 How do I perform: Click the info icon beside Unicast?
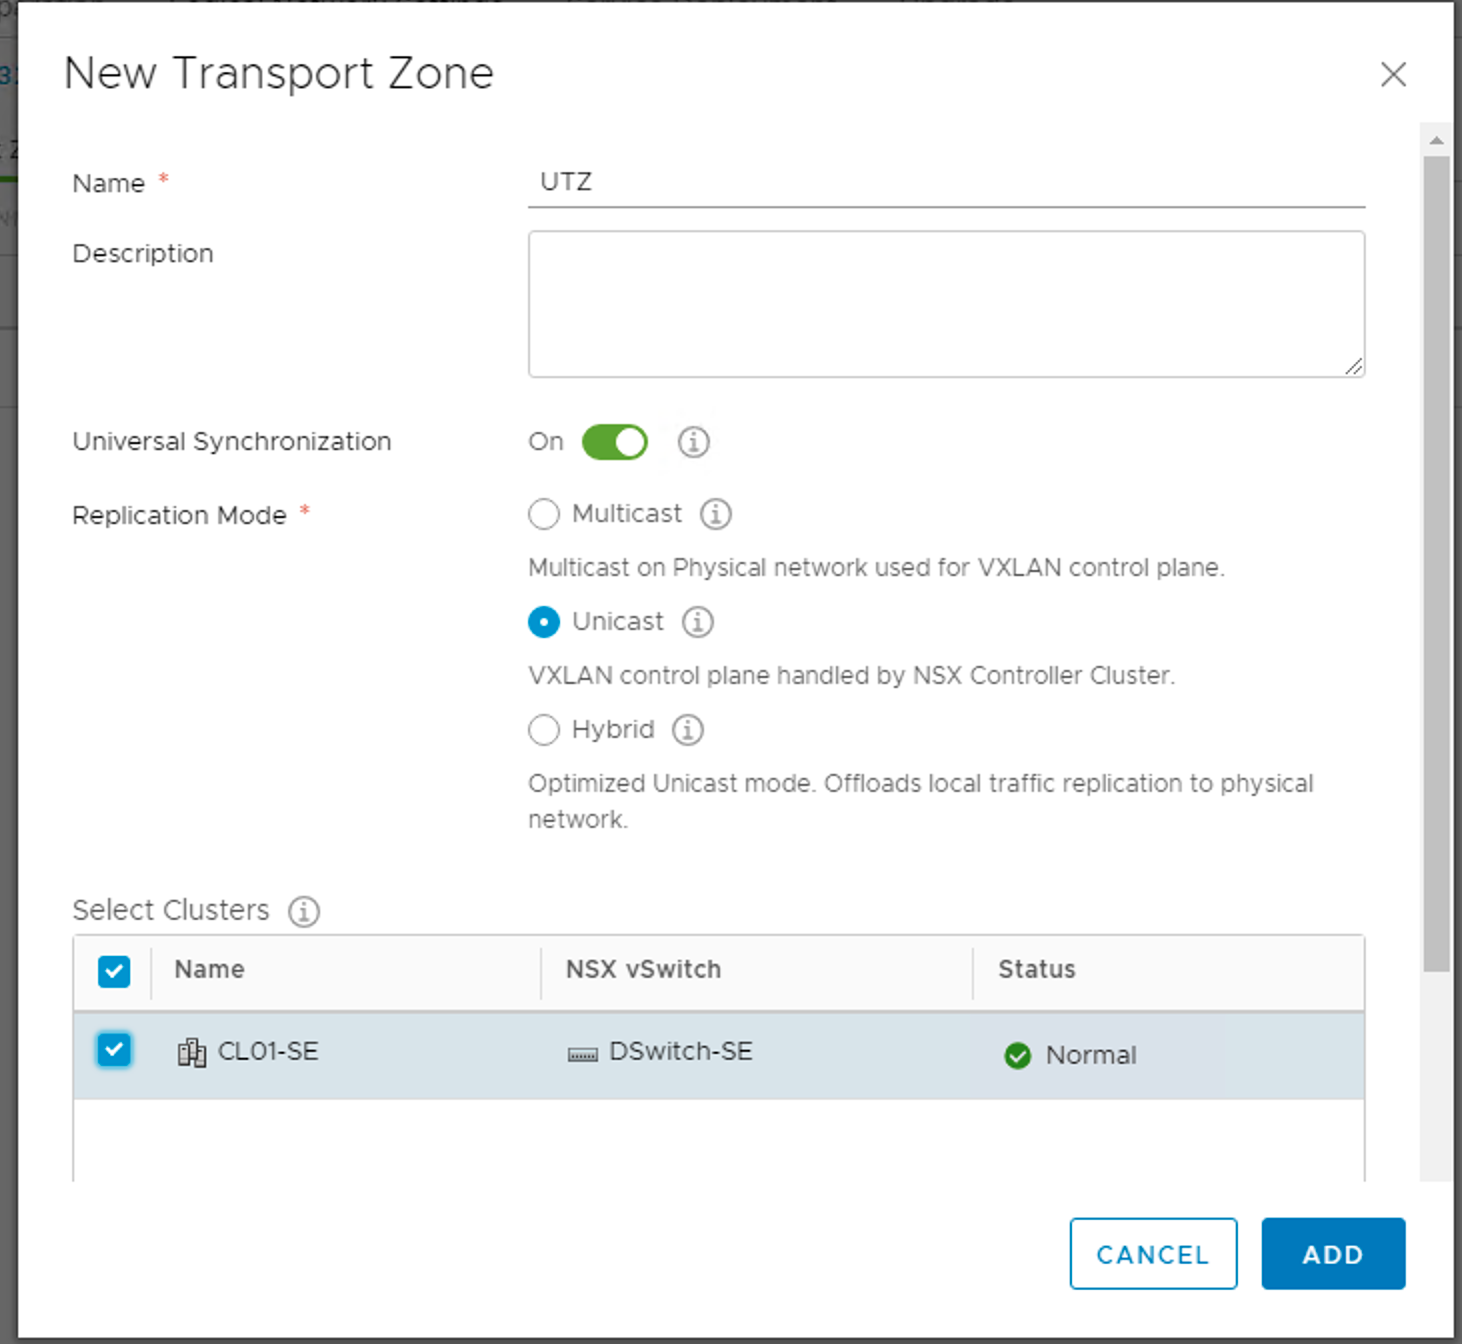point(697,622)
